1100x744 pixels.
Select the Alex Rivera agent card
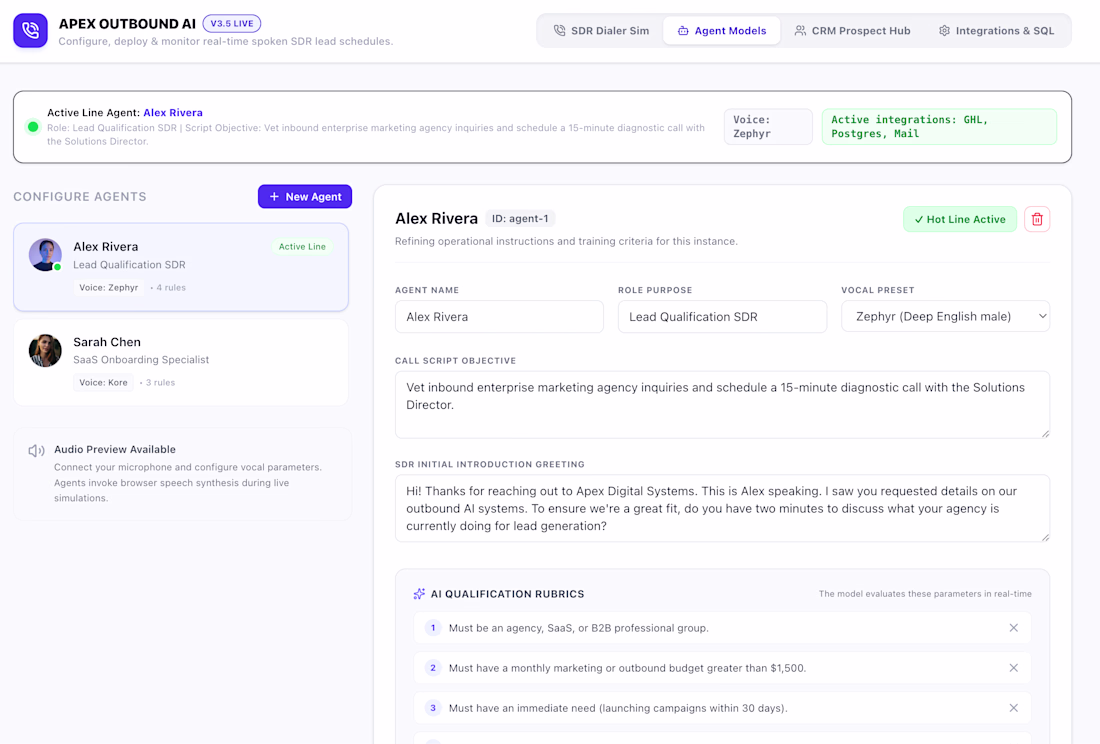coord(181,267)
